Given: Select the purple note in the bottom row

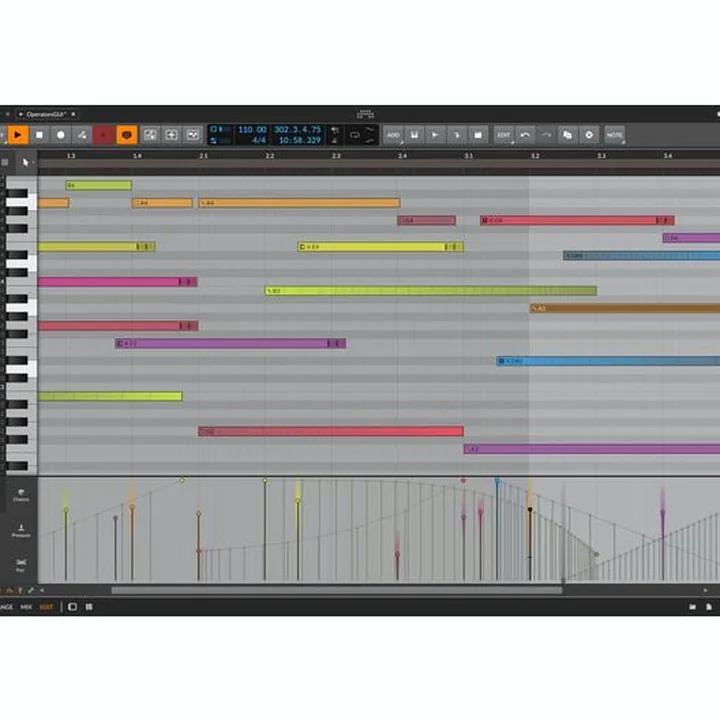Looking at the screenshot, I should tap(592, 449).
